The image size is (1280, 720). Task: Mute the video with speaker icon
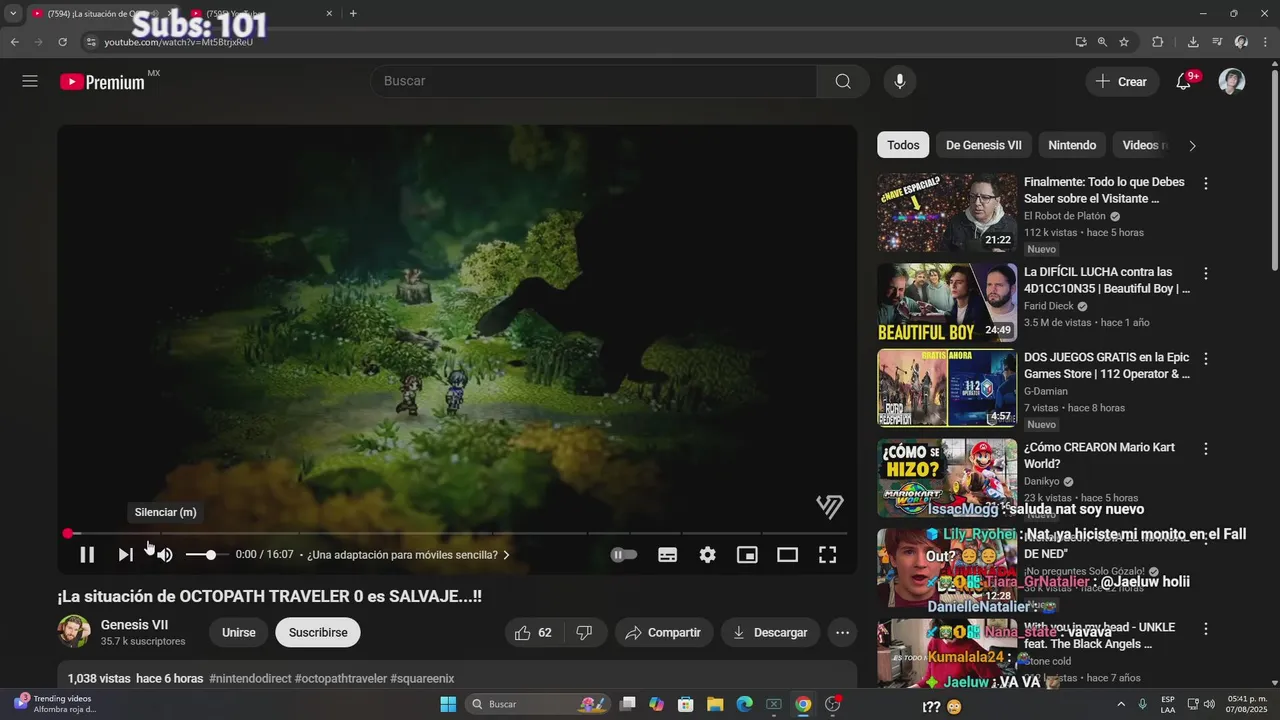(x=165, y=555)
